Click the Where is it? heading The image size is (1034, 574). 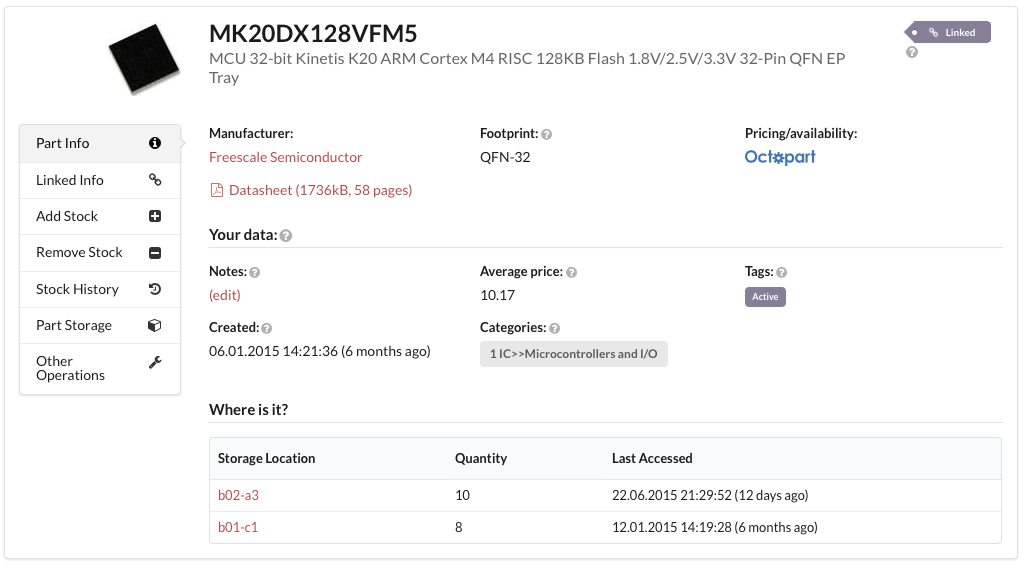tap(249, 410)
